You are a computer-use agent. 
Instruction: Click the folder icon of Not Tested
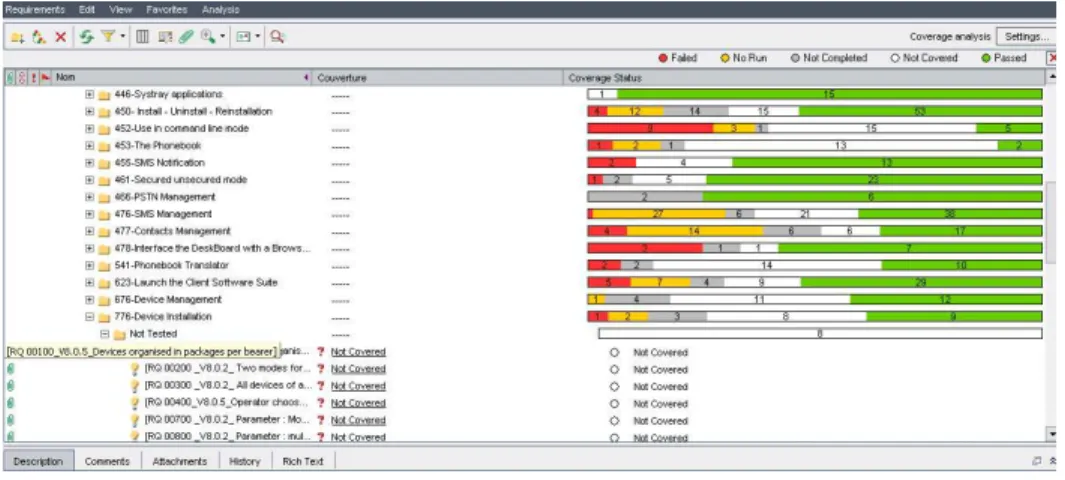point(120,334)
